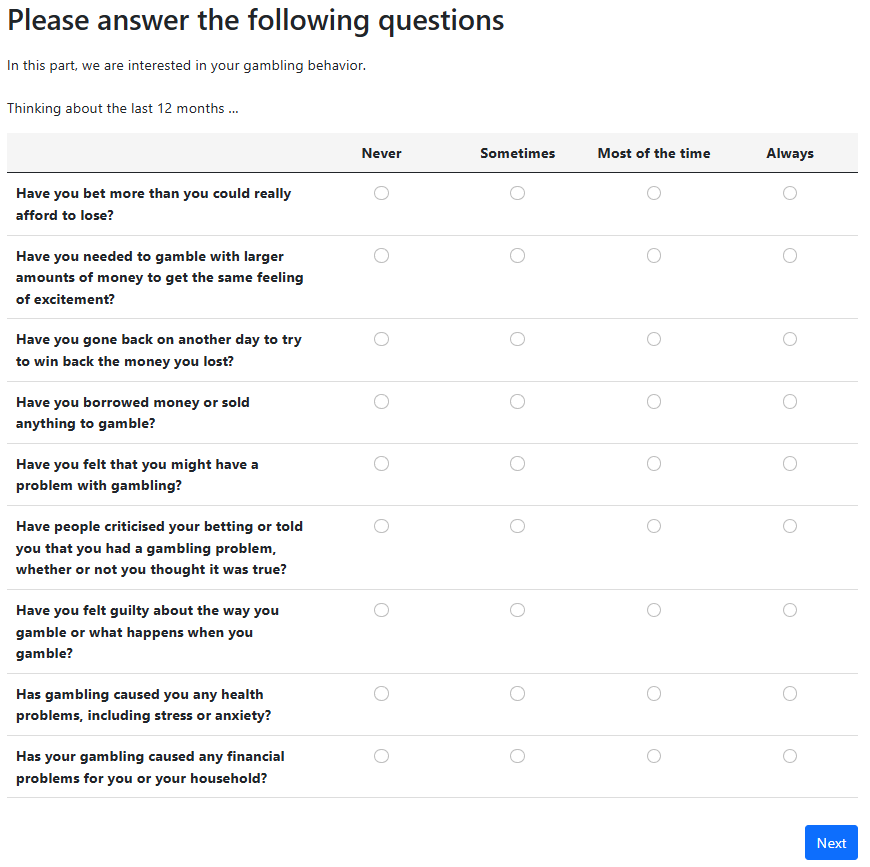Choose Sometimes for bet more than afford to lose

click(x=517, y=193)
